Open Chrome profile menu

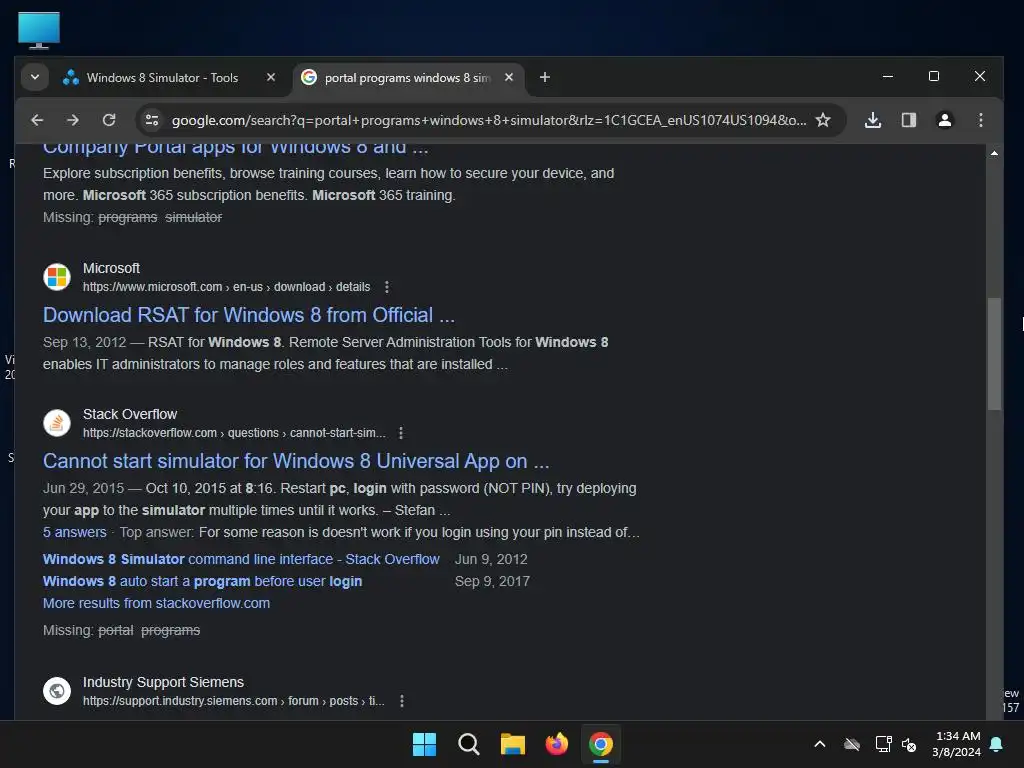(x=944, y=120)
